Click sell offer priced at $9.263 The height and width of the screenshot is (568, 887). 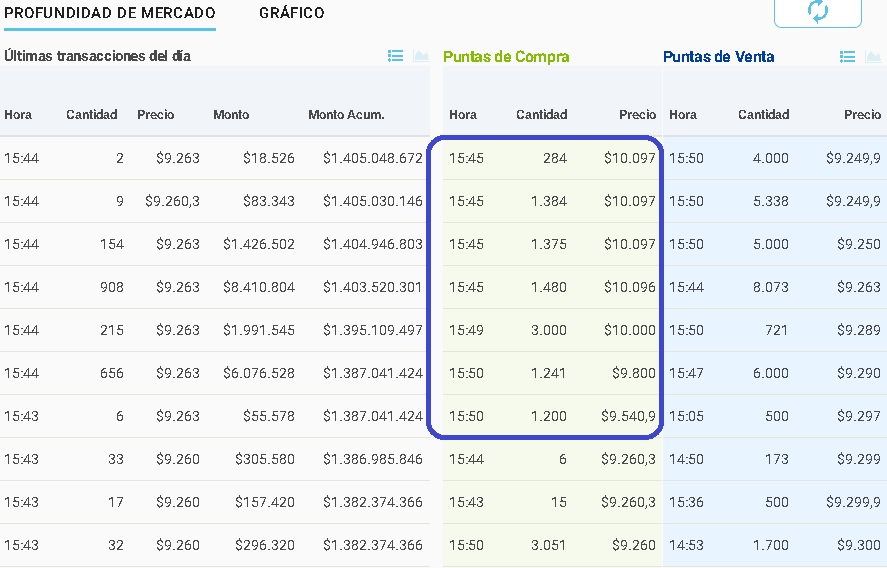point(774,287)
